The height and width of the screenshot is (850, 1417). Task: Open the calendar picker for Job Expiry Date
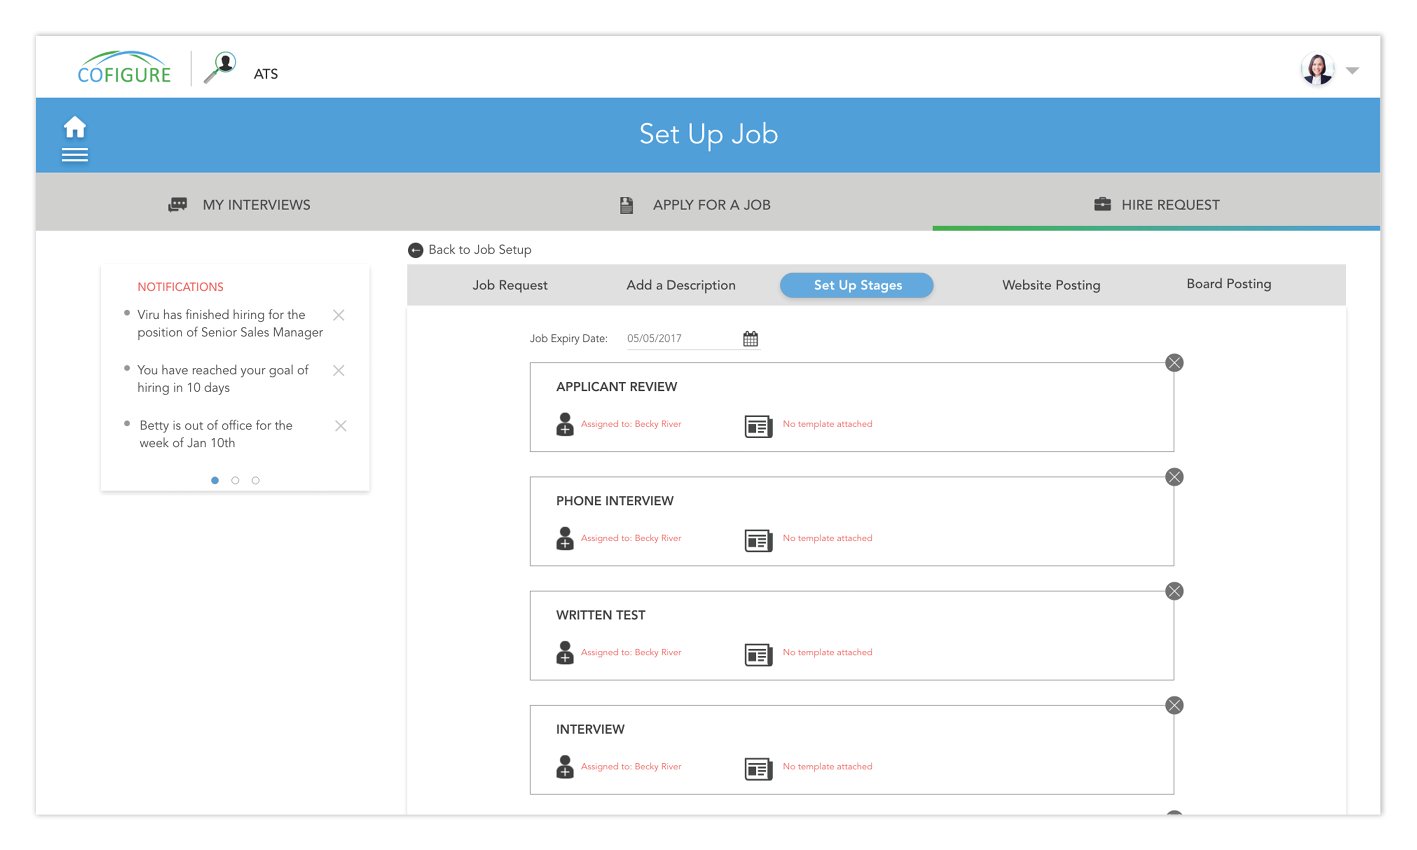click(750, 339)
